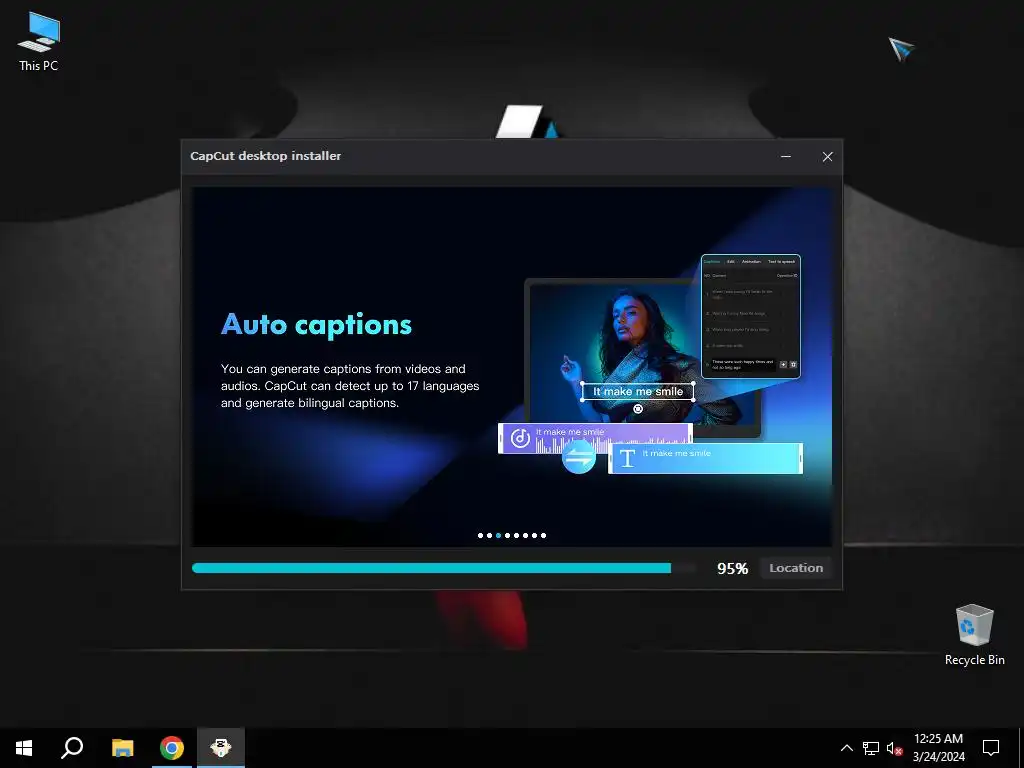
Task: Select the fourth carousel page dot
Action: [x=507, y=536]
